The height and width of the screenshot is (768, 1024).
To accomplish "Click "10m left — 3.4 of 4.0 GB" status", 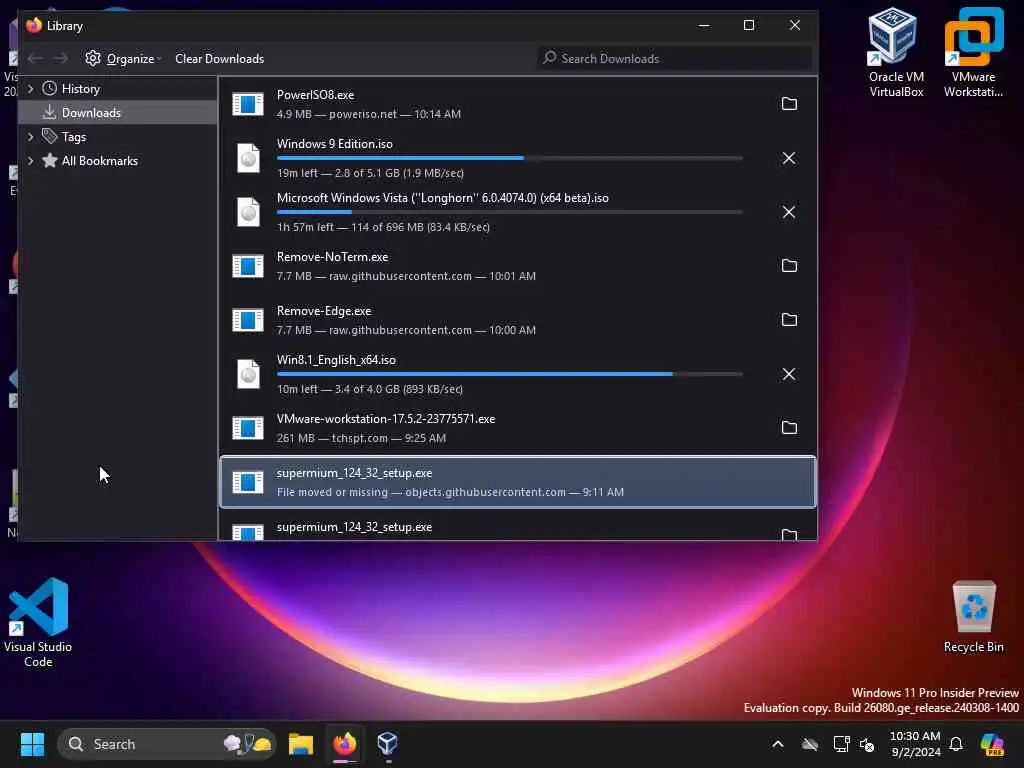I will pyautogui.click(x=370, y=389).
